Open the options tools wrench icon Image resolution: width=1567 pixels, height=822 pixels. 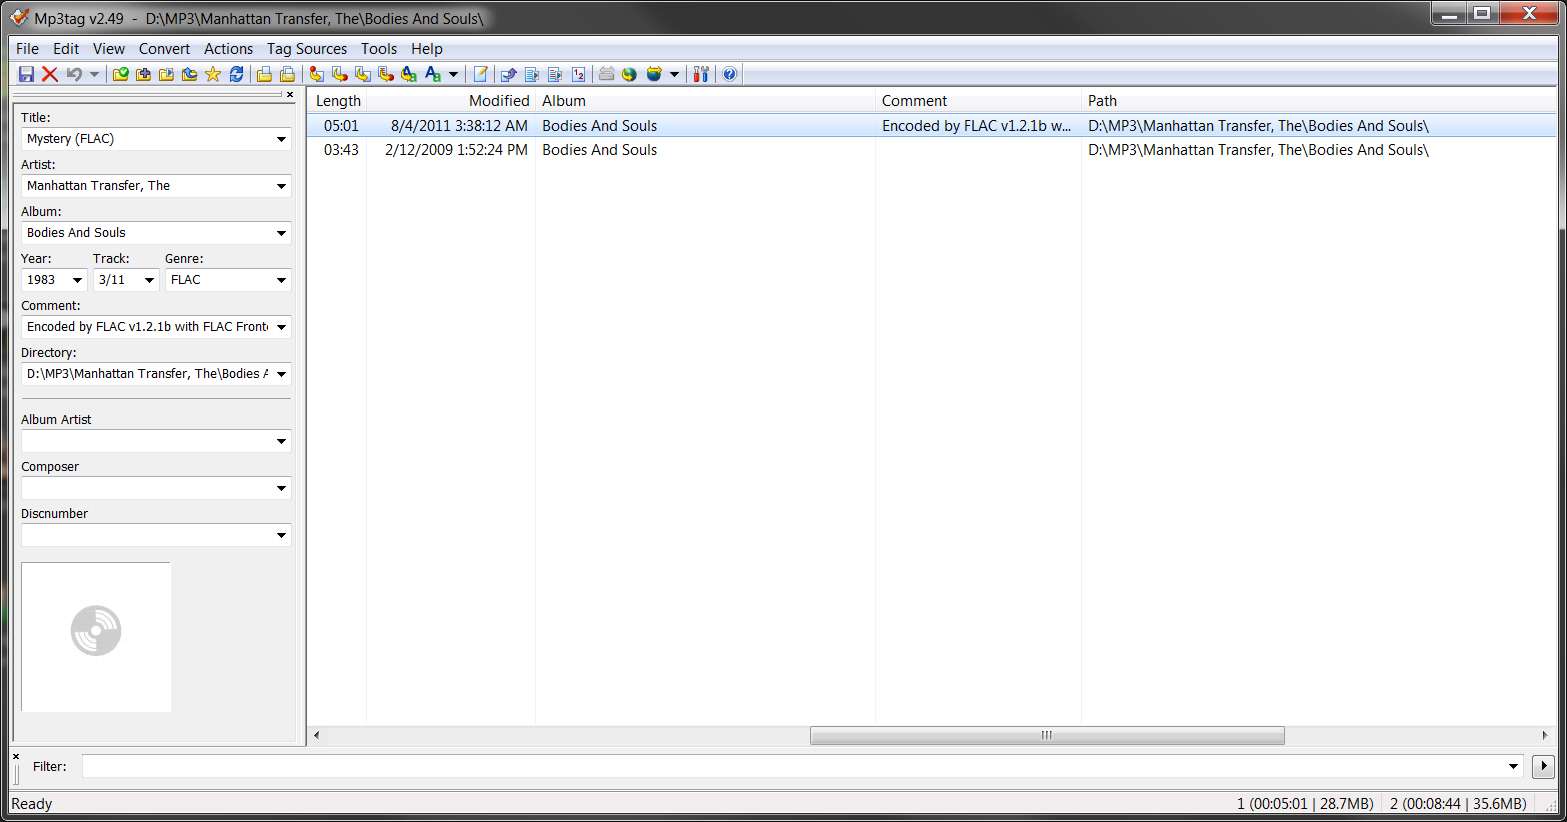pyautogui.click(x=701, y=74)
